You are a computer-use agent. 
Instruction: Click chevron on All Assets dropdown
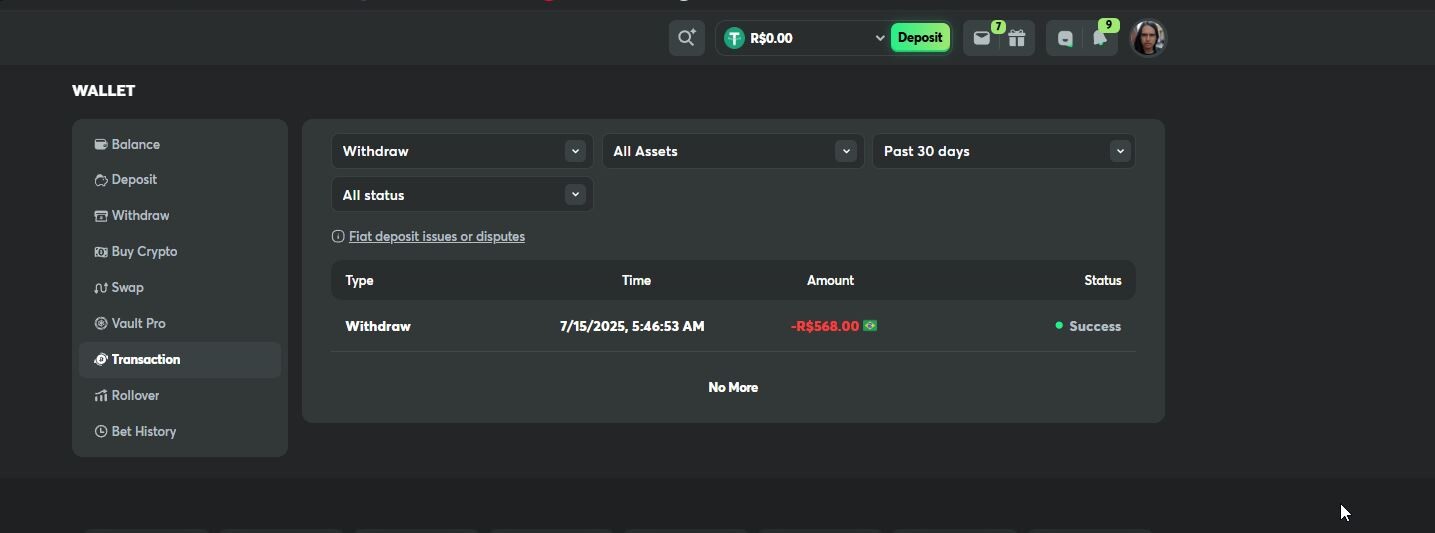click(846, 151)
